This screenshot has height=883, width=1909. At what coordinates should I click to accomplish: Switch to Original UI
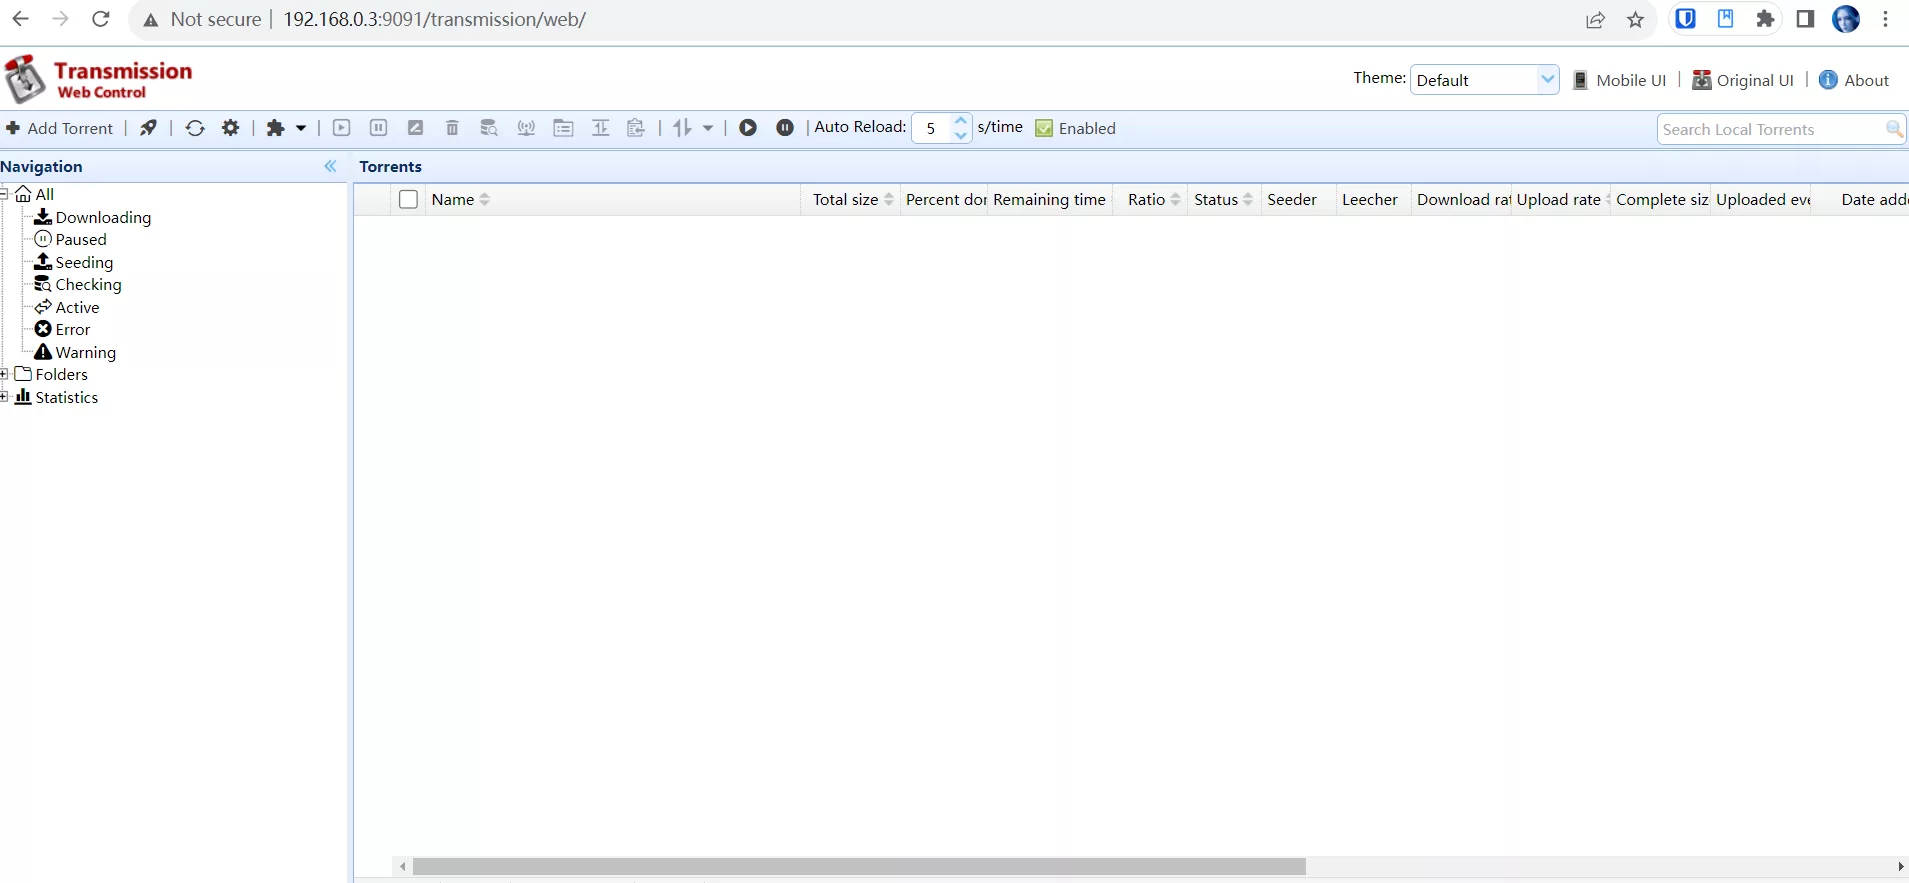[x=1743, y=80]
